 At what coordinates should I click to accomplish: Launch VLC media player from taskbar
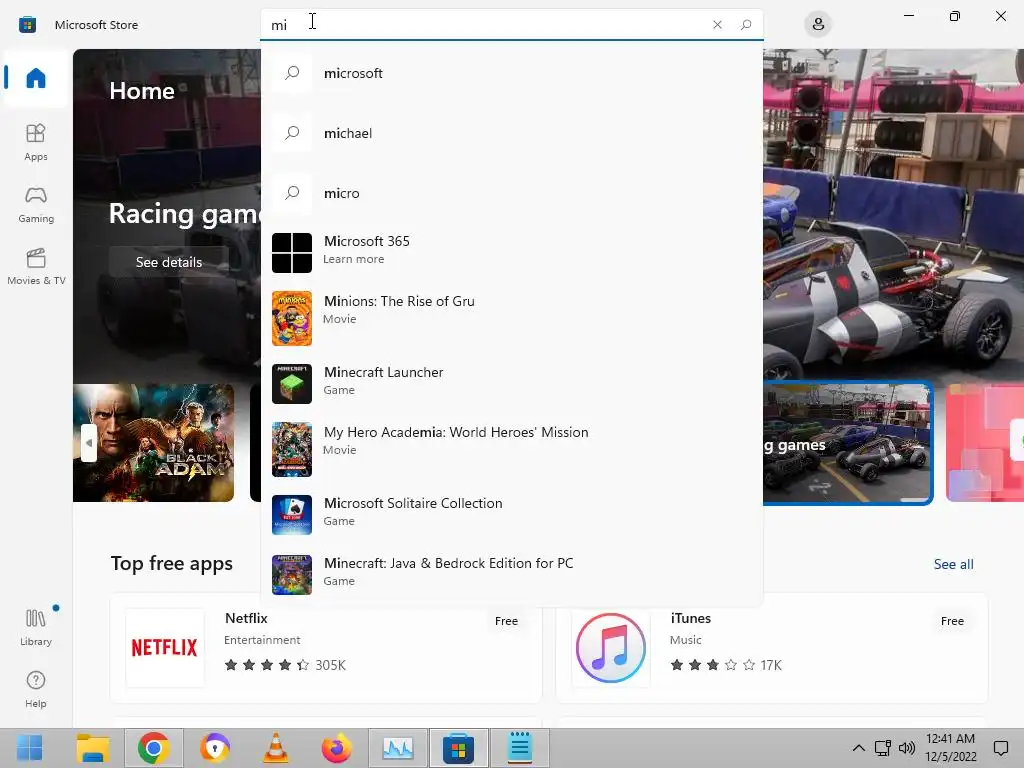tap(276, 748)
